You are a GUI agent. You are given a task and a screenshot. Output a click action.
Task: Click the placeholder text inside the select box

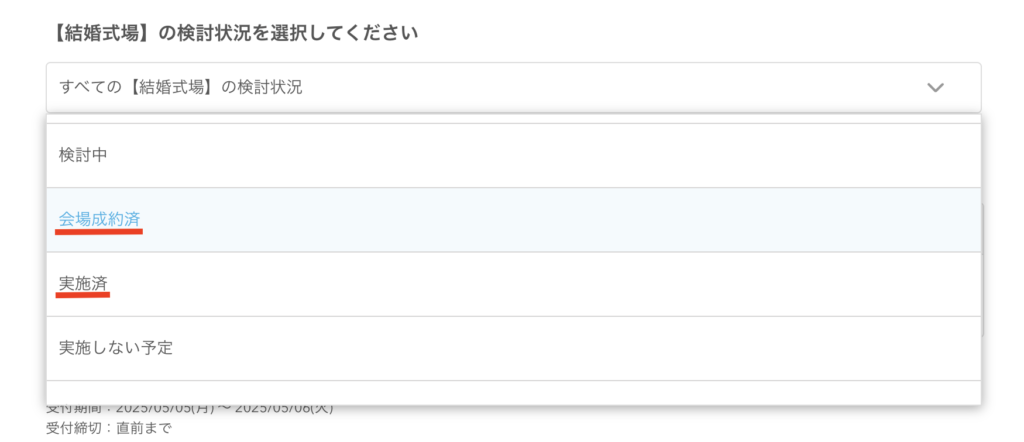click(x=181, y=87)
